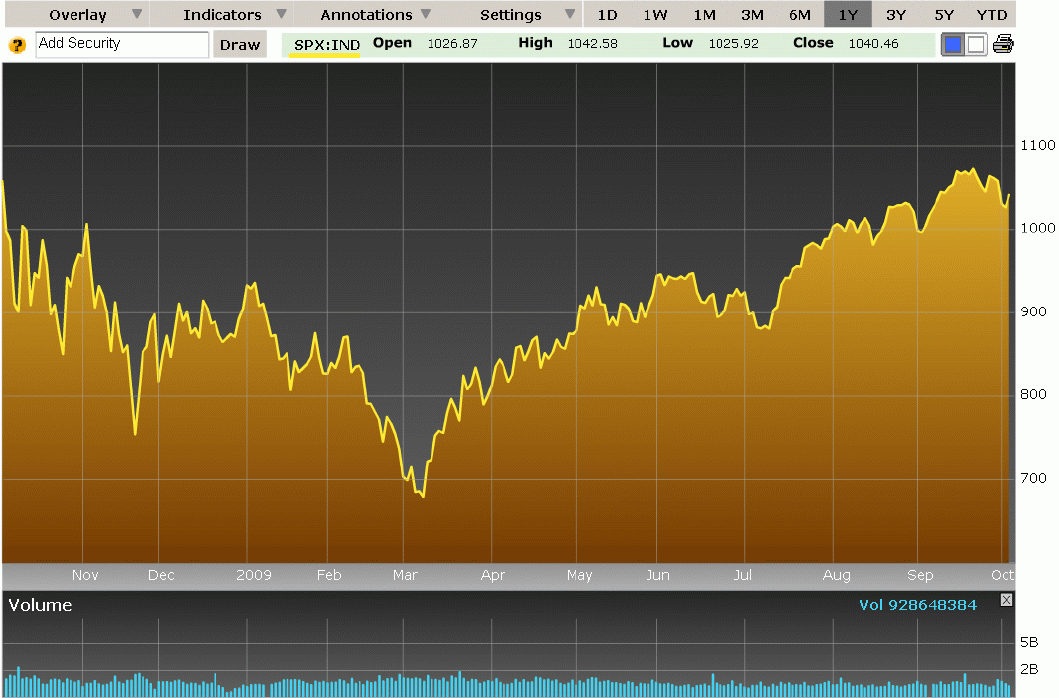Click the yellow help question mark icon

(x=17, y=45)
